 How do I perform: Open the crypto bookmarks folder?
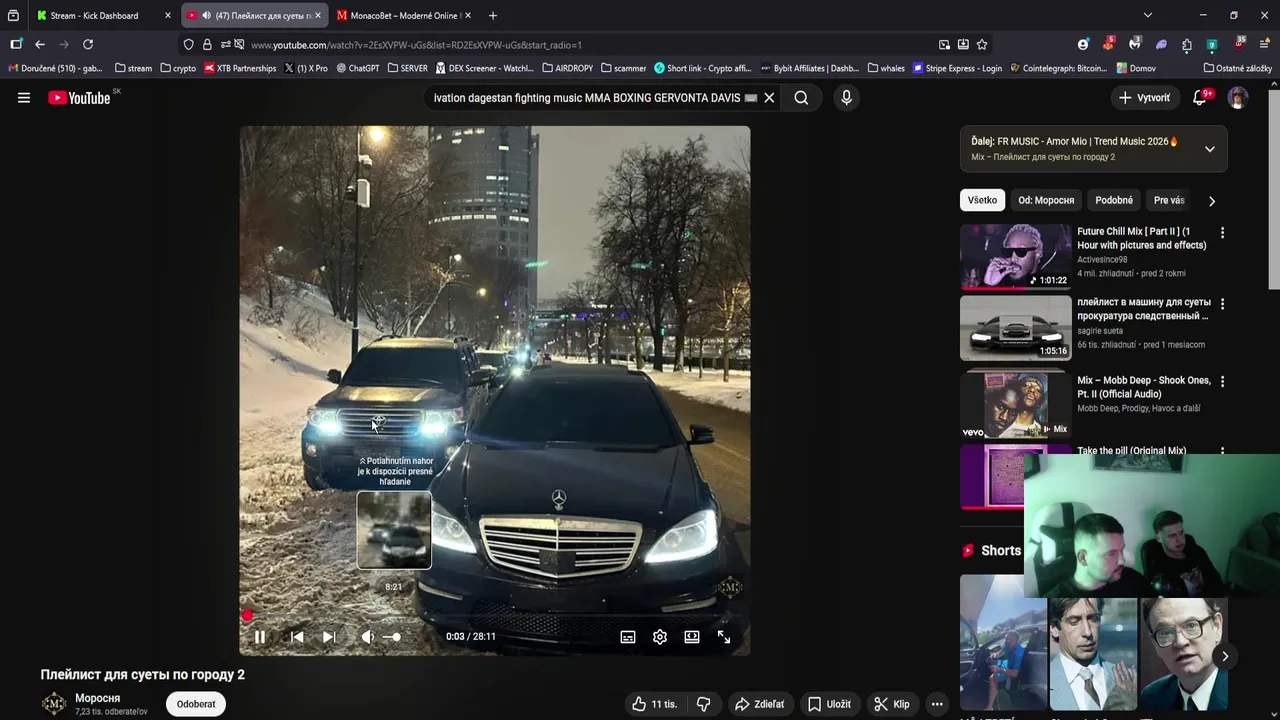coord(178,68)
